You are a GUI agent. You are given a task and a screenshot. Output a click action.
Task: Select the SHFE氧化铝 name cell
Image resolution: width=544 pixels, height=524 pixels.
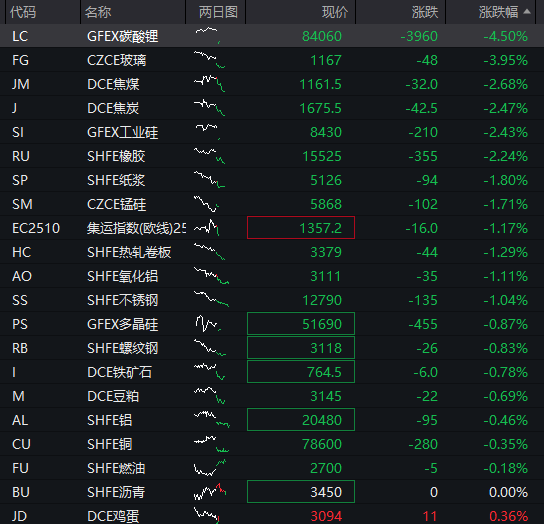point(122,276)
